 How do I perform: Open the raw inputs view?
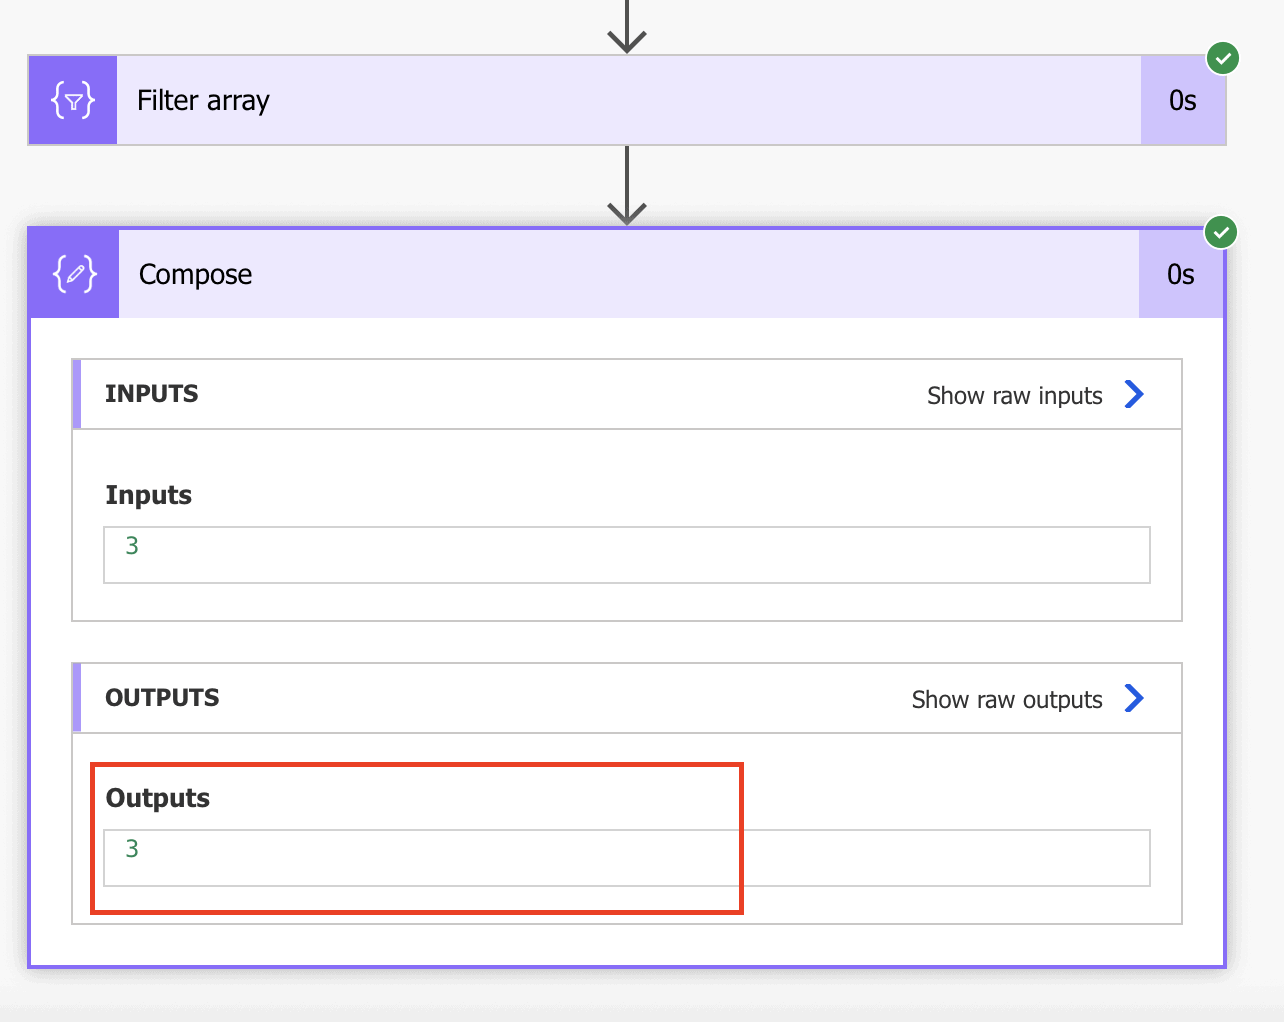(1014, 395)
